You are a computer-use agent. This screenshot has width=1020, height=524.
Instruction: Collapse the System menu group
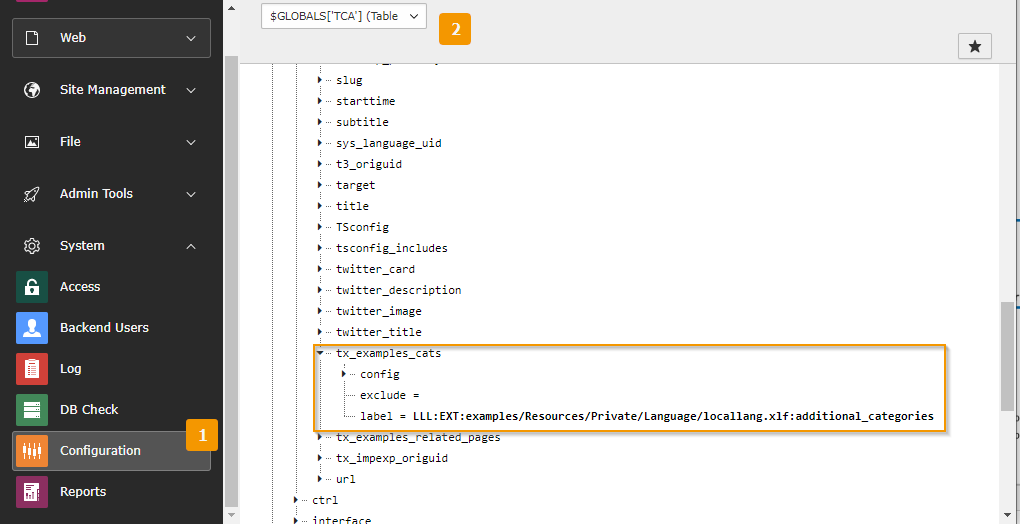[190, 246]
